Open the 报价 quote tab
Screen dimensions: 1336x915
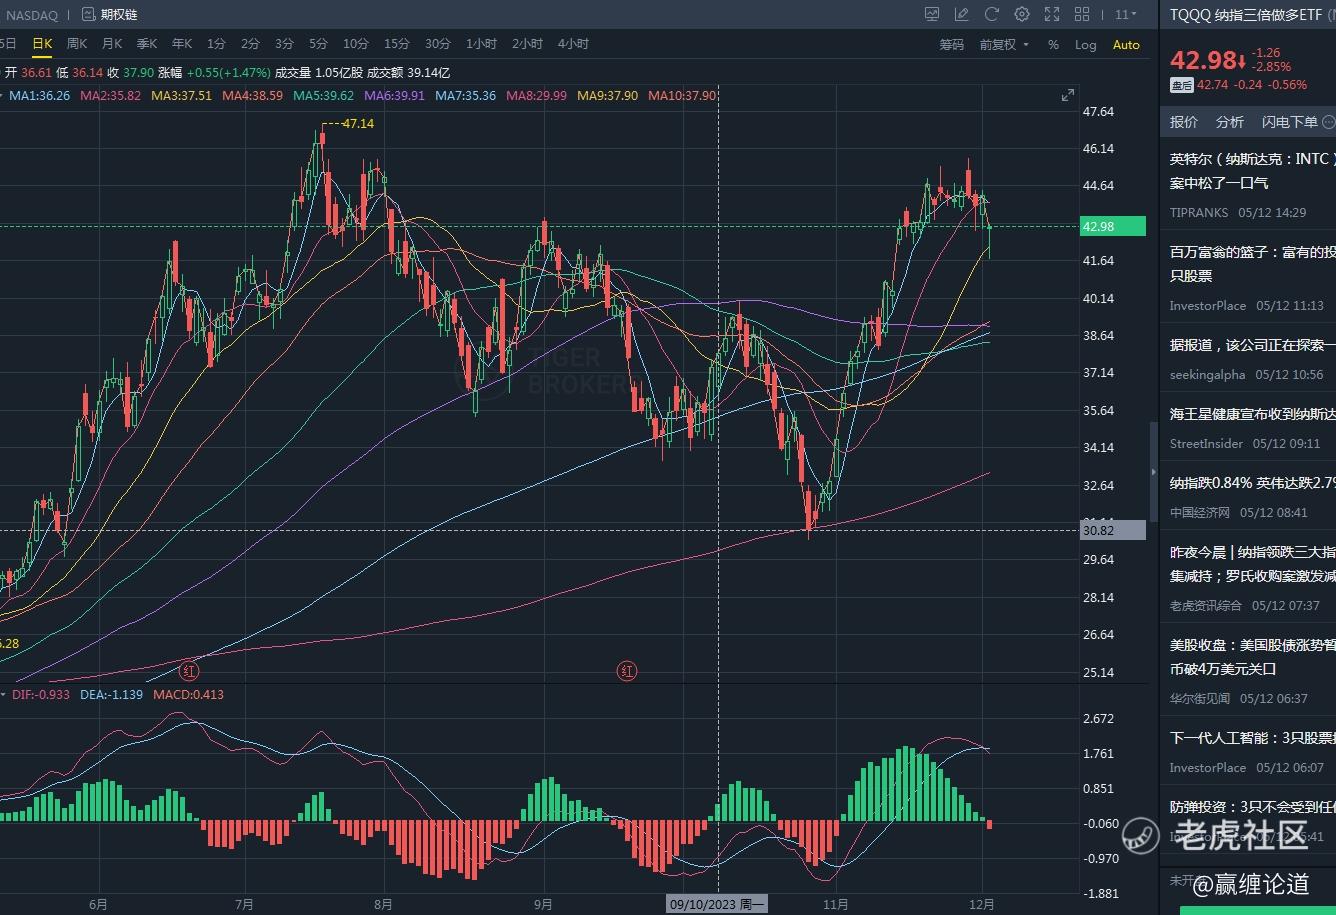[1184, 122]
